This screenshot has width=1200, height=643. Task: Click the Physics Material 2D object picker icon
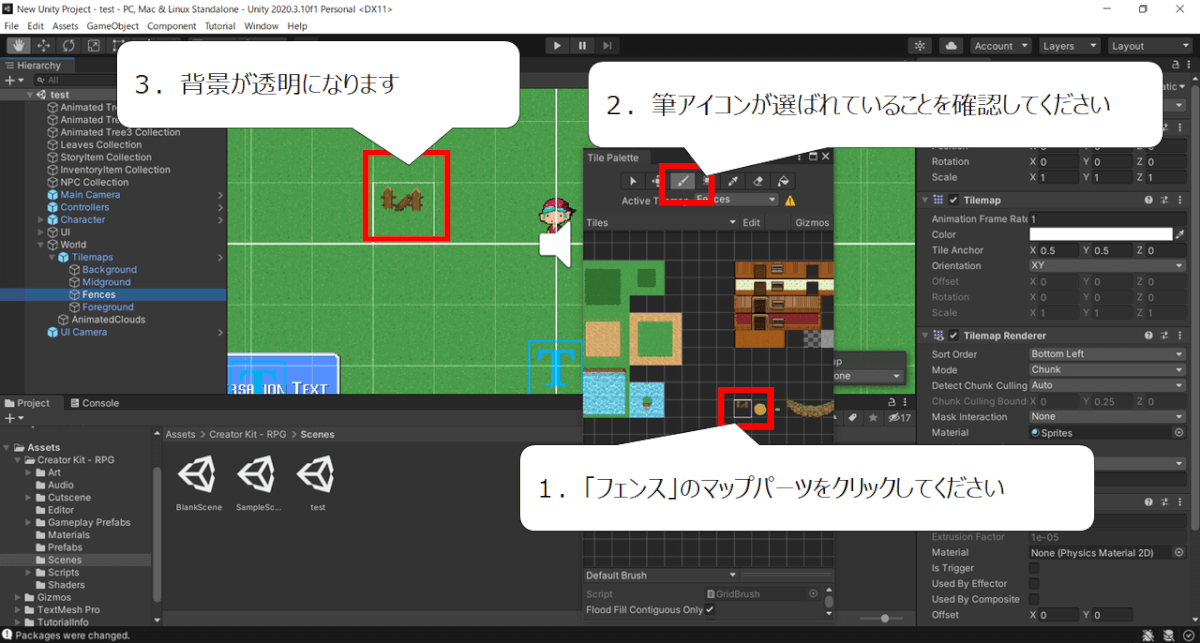click(x=1179, y=552)
